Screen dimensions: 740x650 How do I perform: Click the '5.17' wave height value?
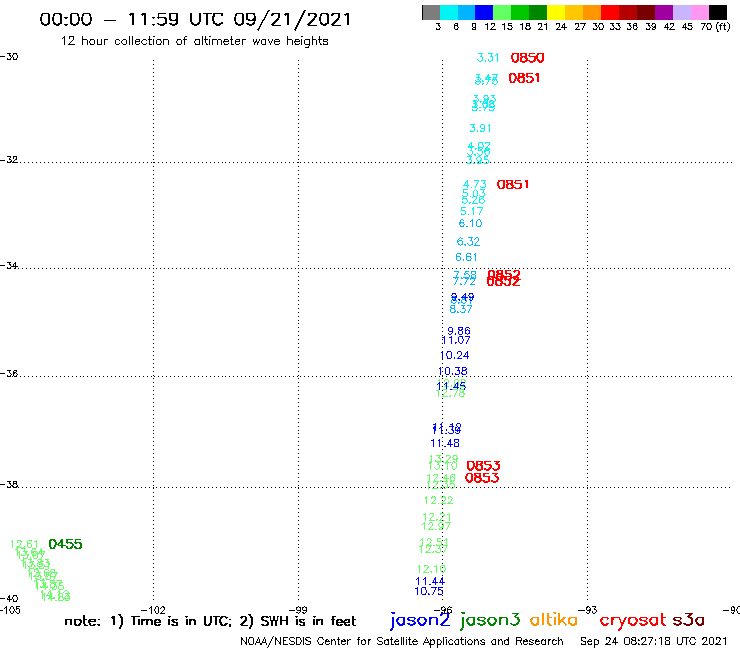point(471,211)
